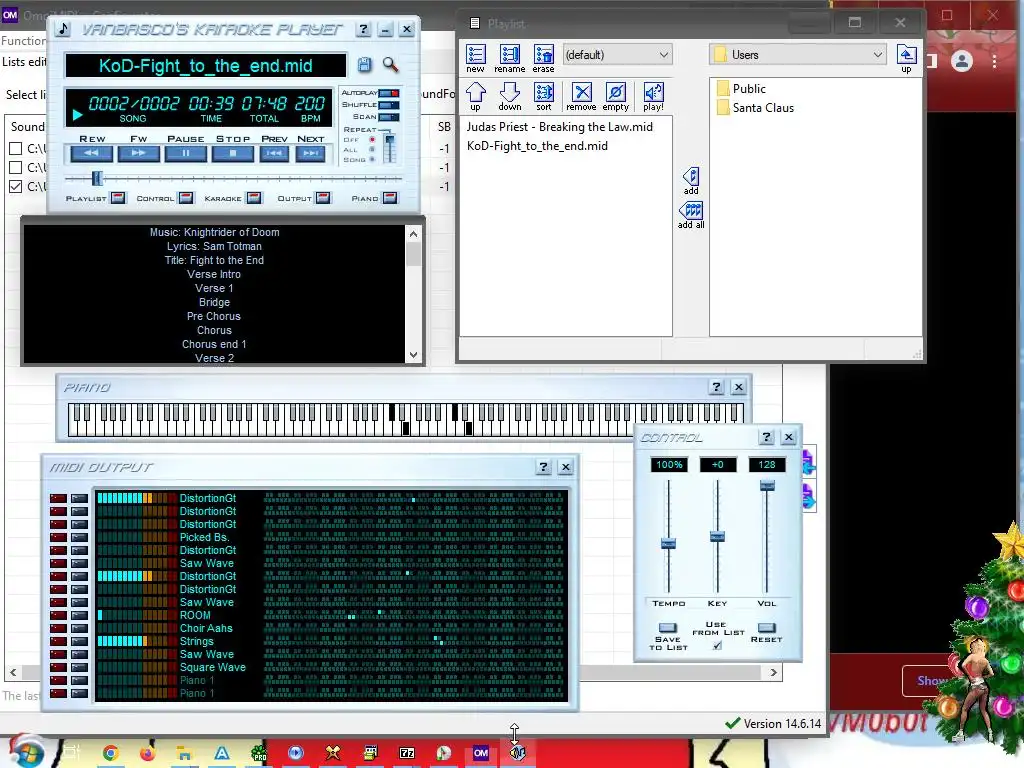This screenshot has height=768, width=1024.
Task: Move song down with down arrow icon
Action: 509,97
